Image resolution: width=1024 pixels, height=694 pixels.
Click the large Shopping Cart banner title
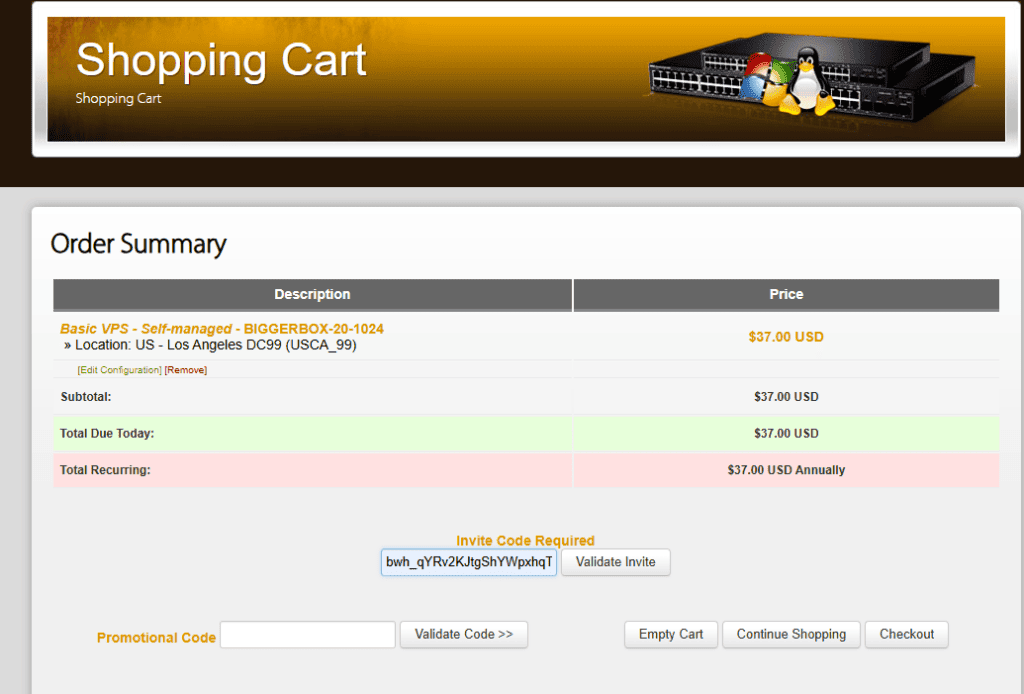221,60
